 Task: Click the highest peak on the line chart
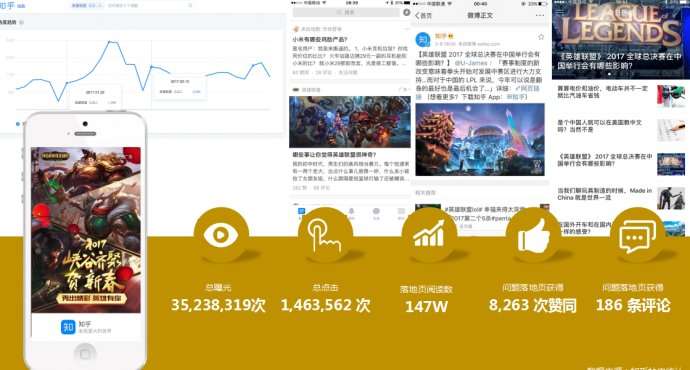point(110,41)
